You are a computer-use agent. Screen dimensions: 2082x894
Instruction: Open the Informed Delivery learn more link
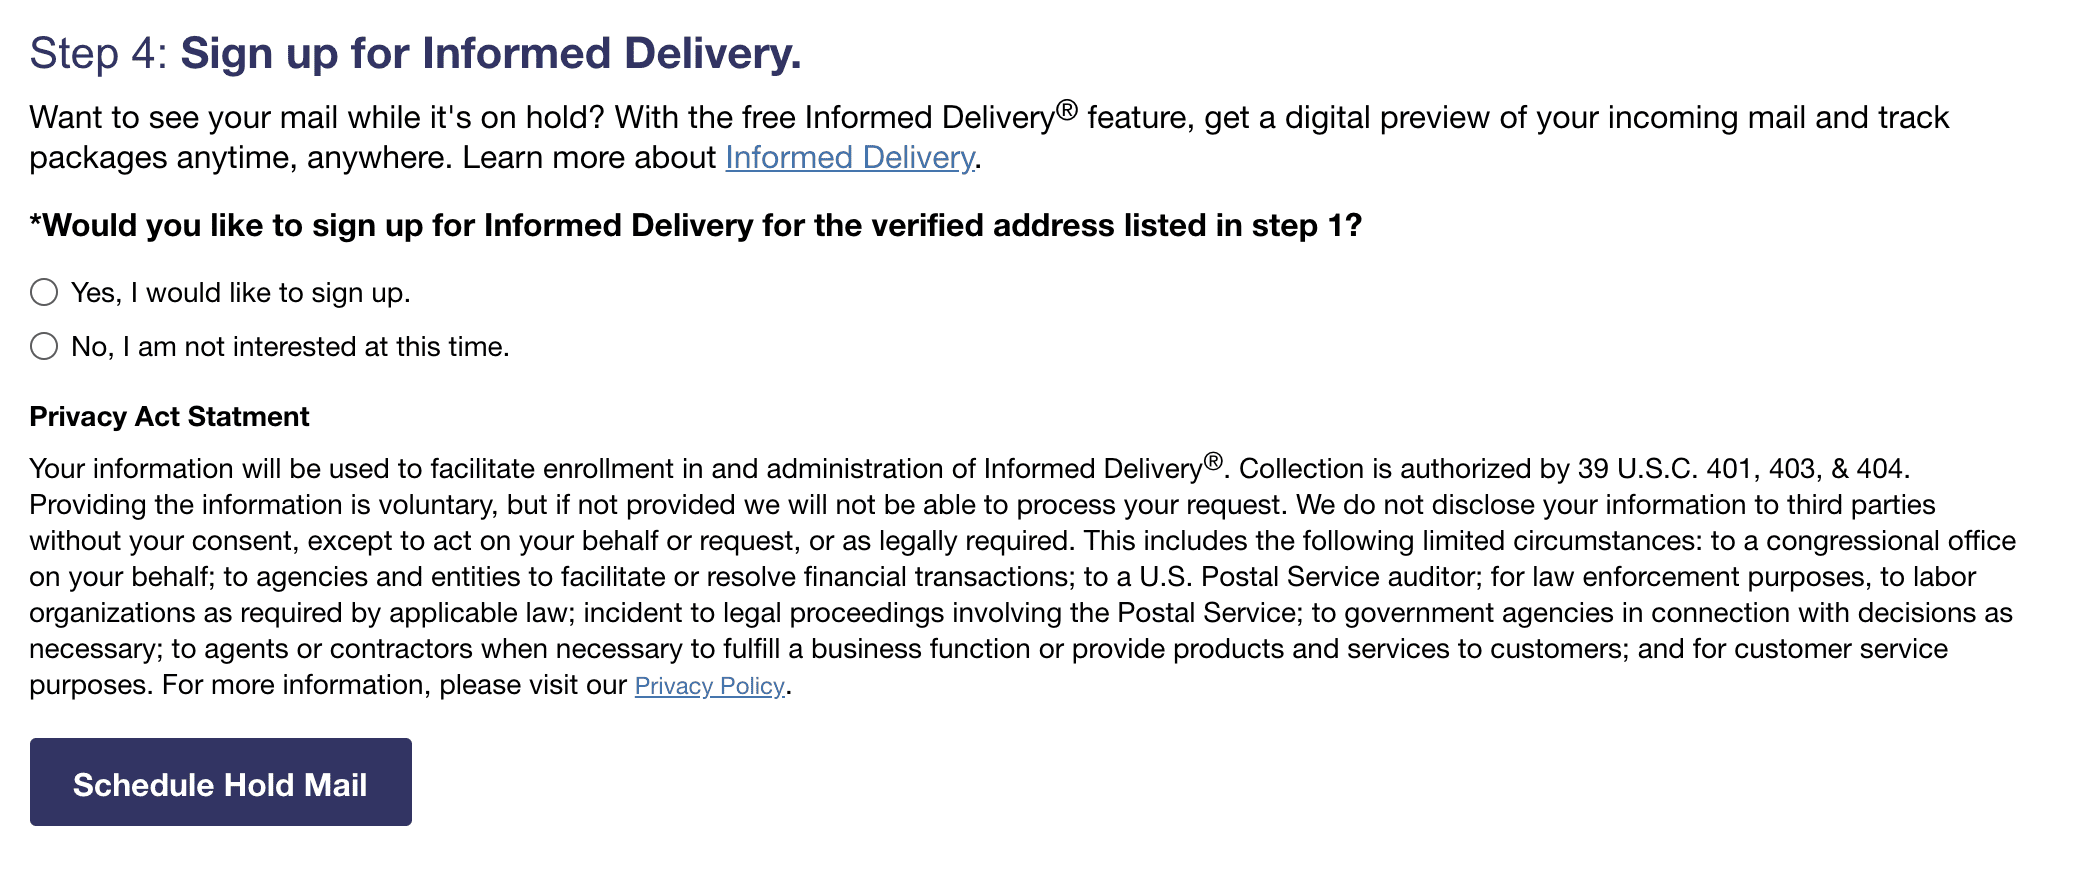[850, 157]
